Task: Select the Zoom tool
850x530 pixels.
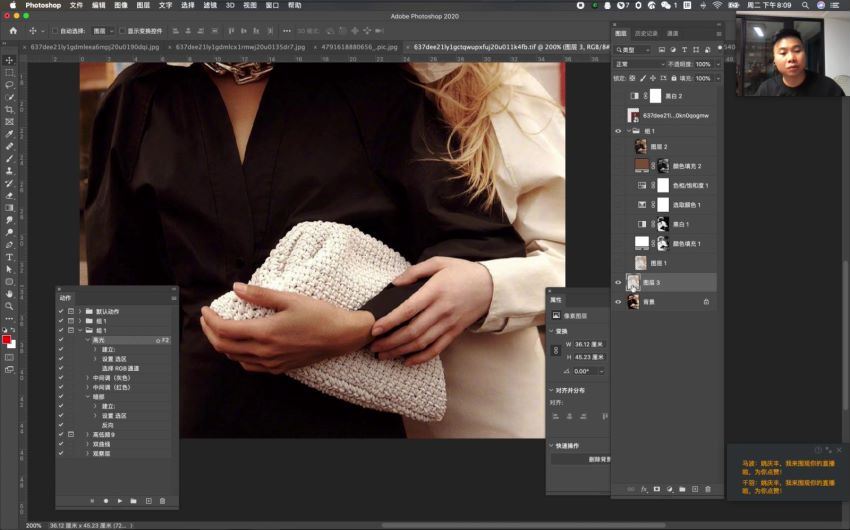Action: pyautogui.click(x=9, y=306)
